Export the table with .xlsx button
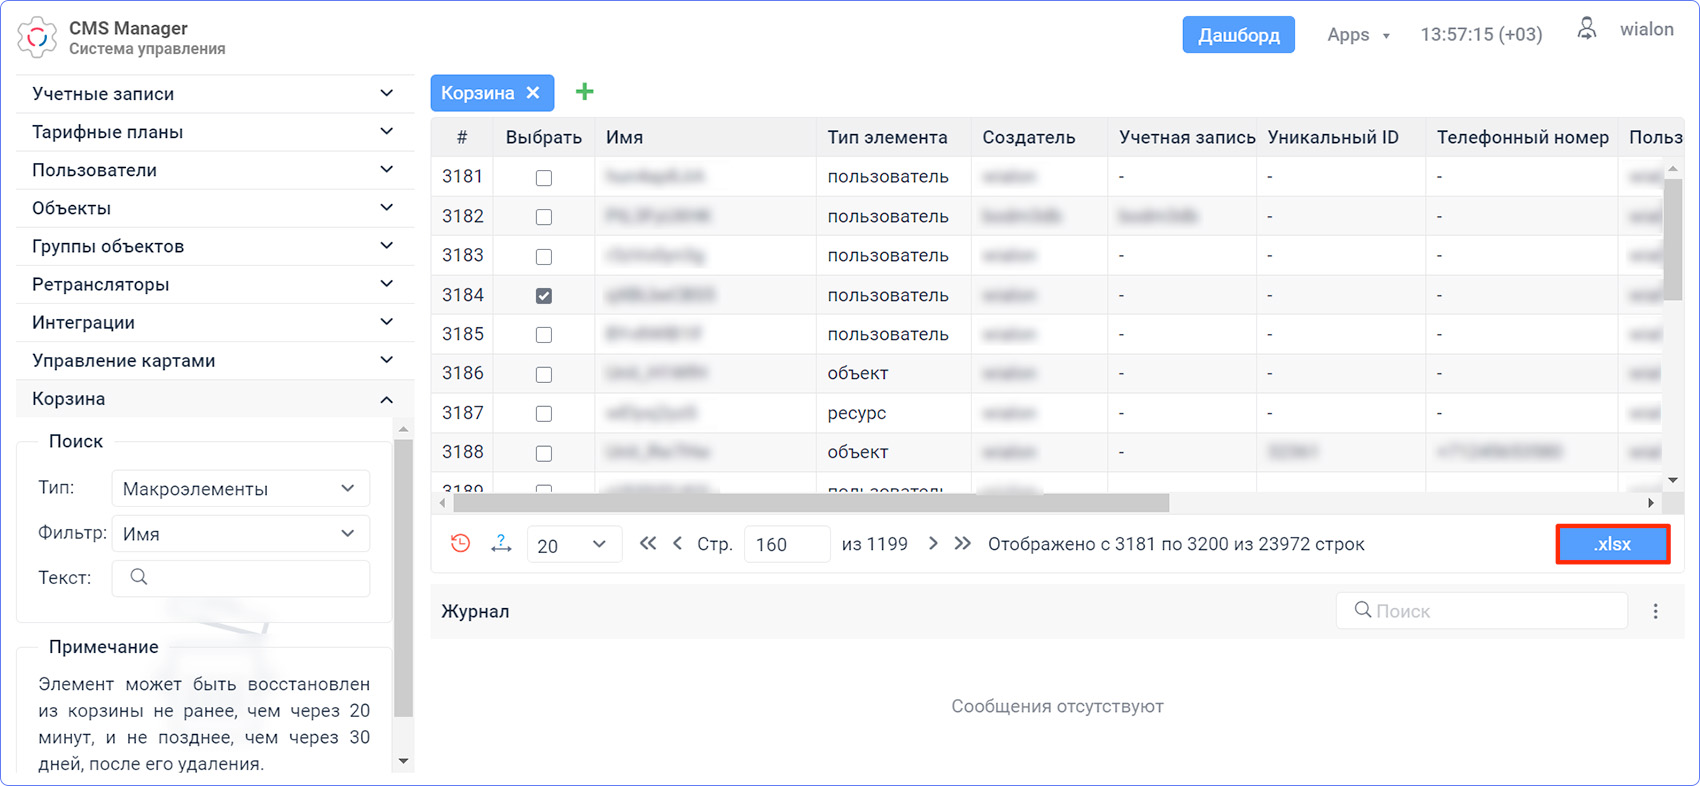The image size is (1700, 786). click(x=1612, y=545)
